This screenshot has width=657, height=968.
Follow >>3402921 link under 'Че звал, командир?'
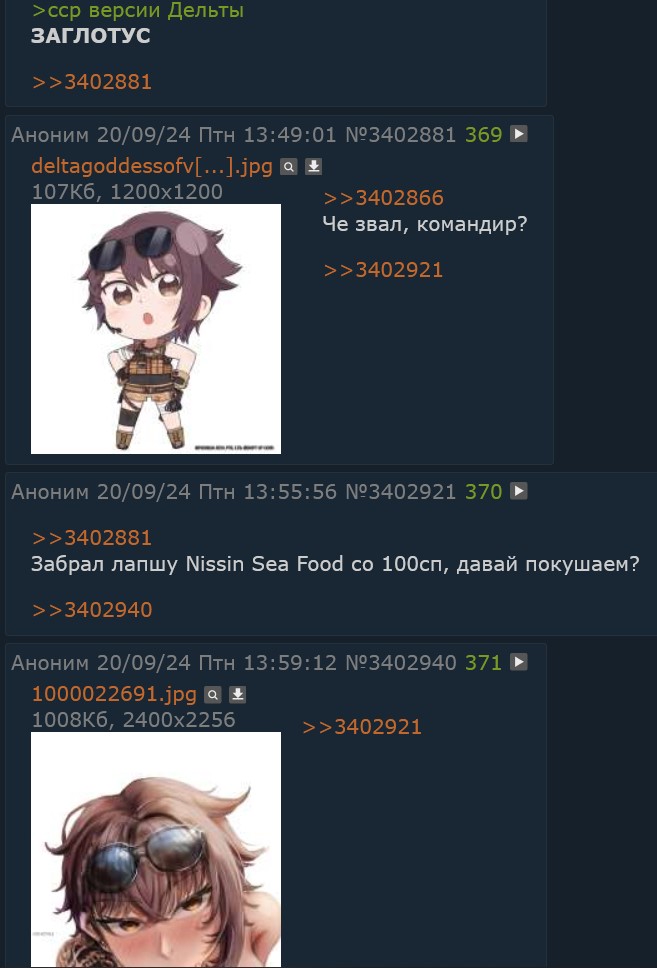(383, 270)
